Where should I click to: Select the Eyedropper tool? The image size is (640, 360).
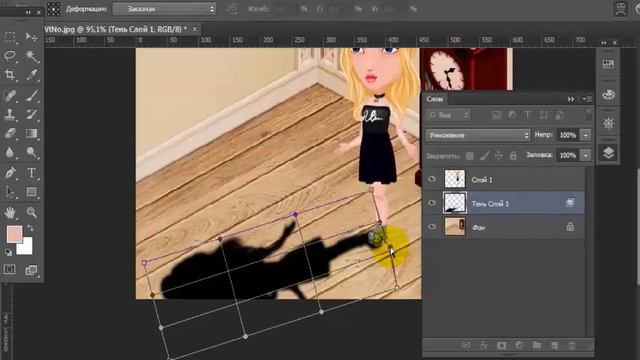pyautogui.click(x=31, y=74)
